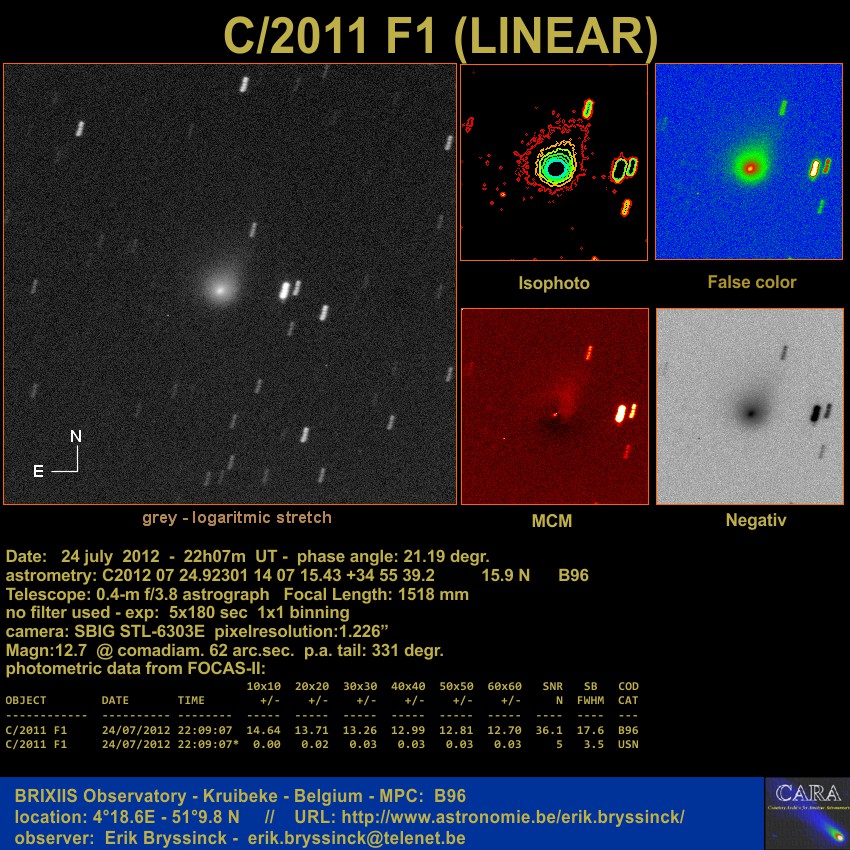Click the 'MCM' caption text

tap(552, 522)
